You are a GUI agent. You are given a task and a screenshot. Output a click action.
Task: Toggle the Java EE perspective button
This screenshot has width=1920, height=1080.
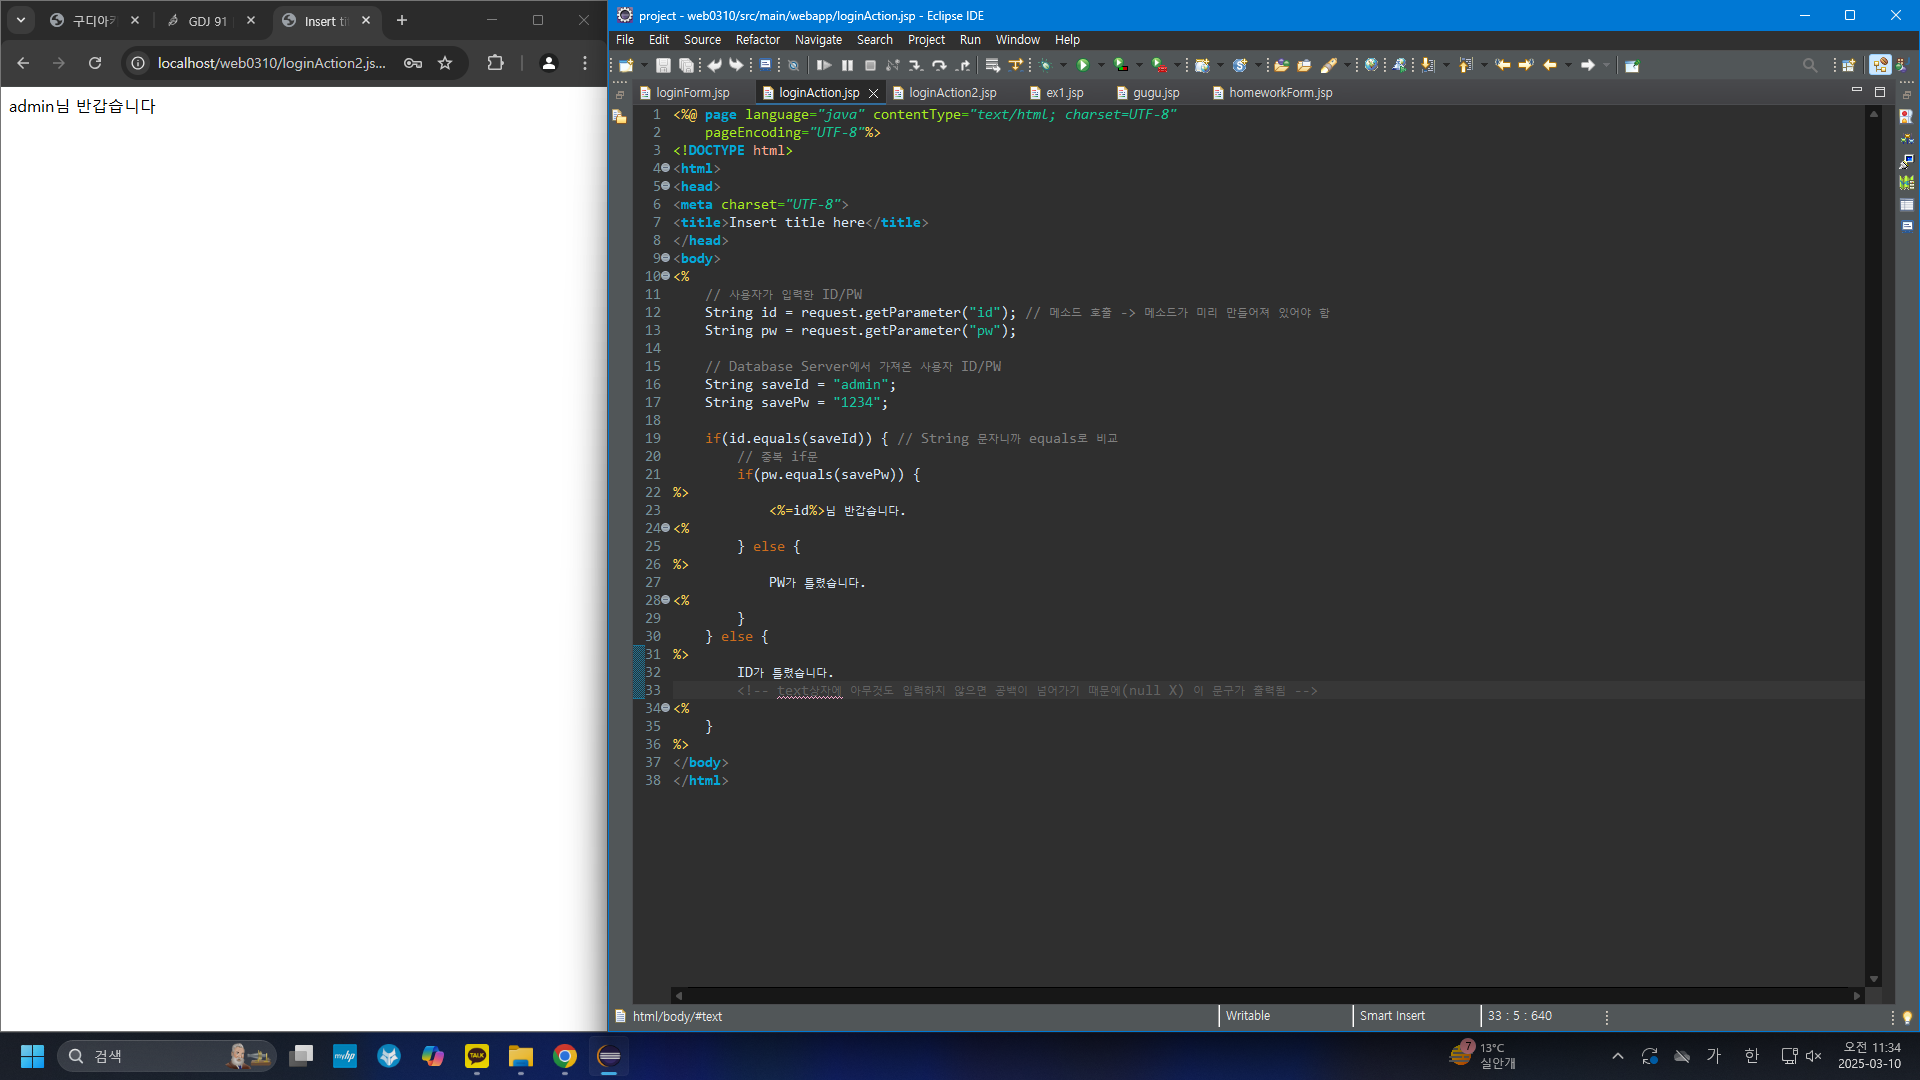(1880, 65)
